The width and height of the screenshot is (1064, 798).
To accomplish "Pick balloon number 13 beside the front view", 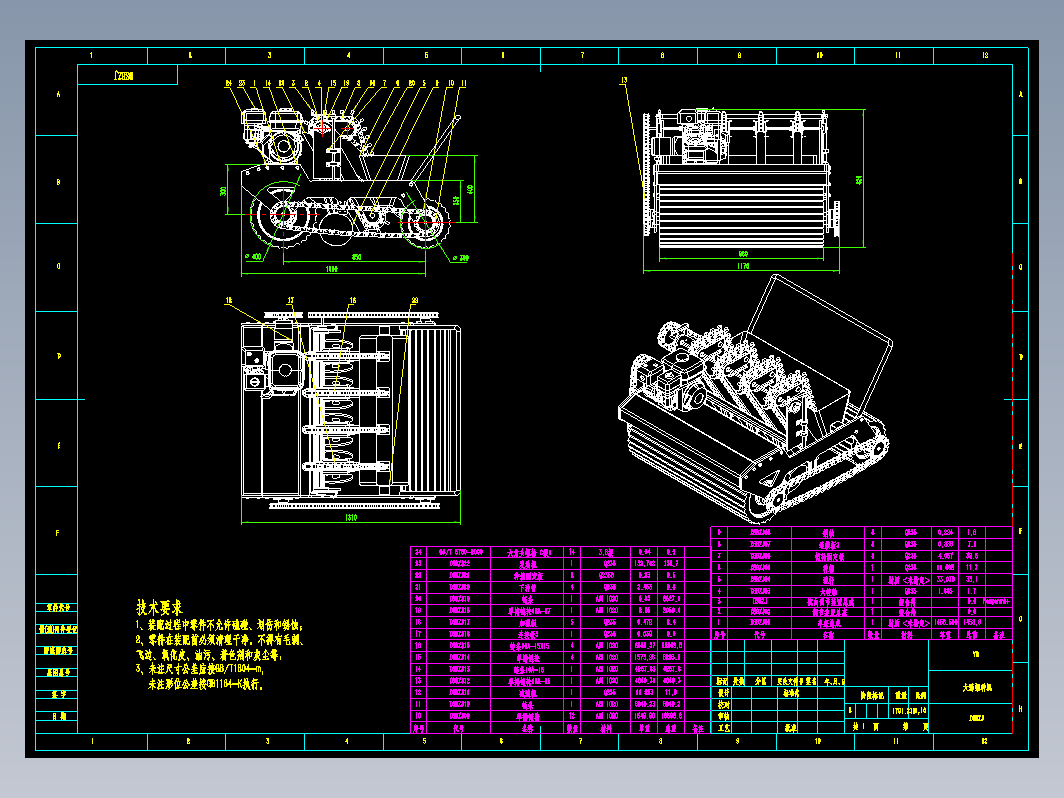I will click(624, 81).
